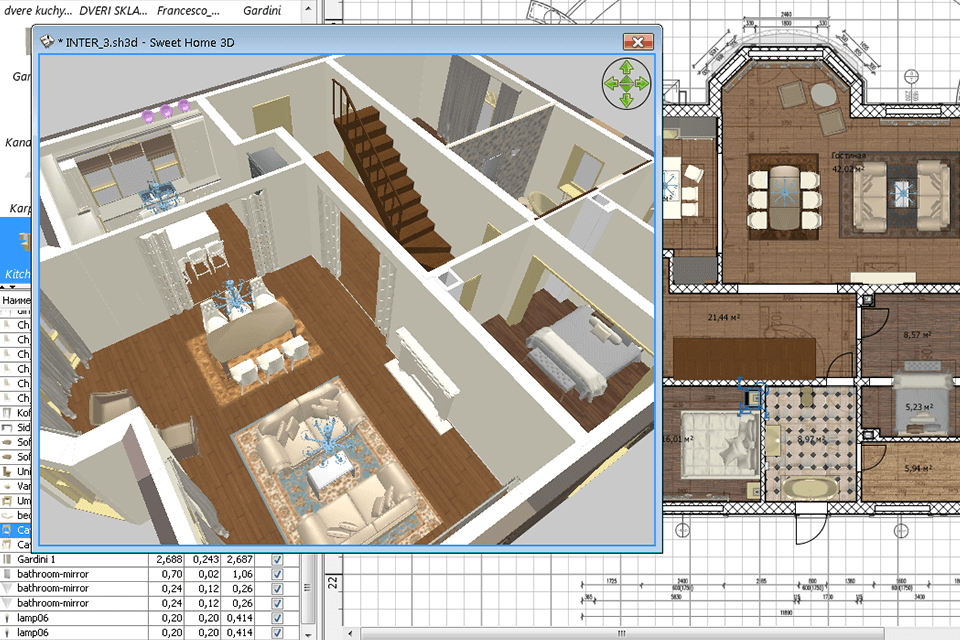Click the 'Gardini 1' name in furniture list
The width and height of the screenshot is (960, 640).
point(36,559)
